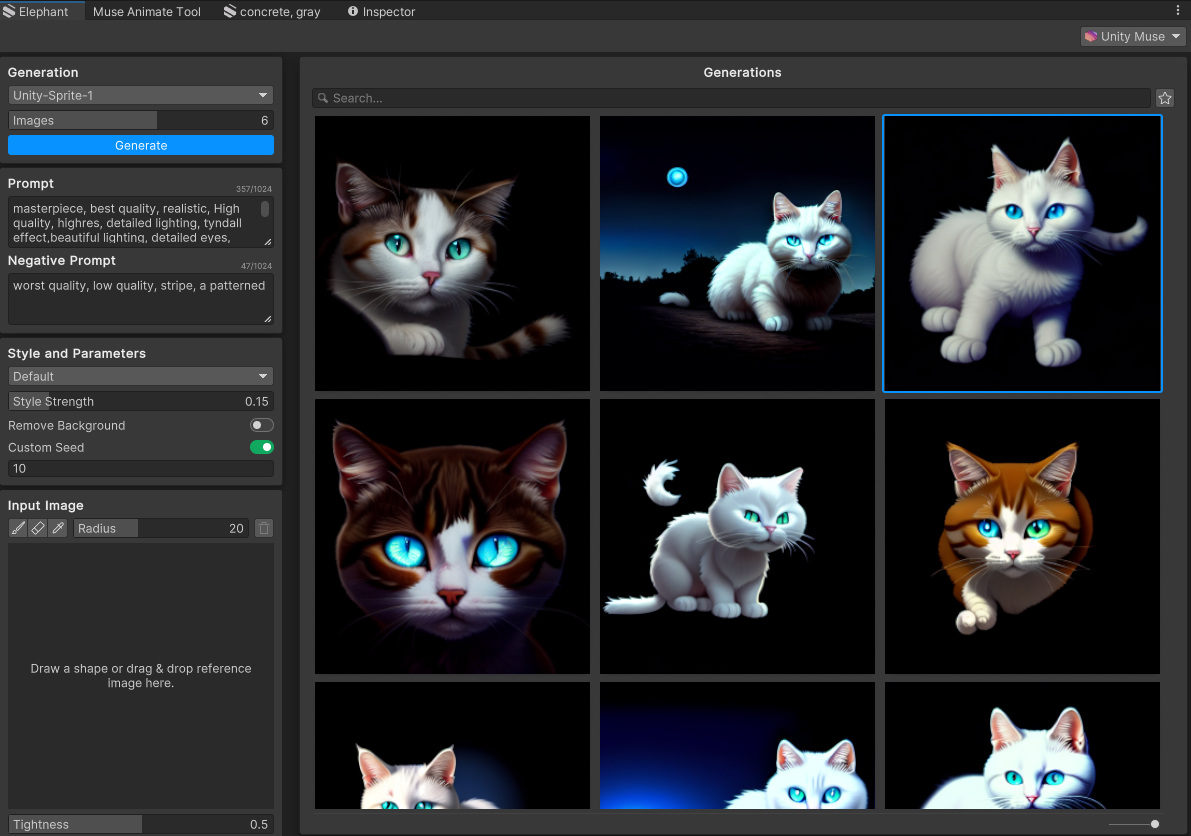The image size is (1191, 836).
Task: Click the Negative Prompt text area
Action: (x=141, y=299)
